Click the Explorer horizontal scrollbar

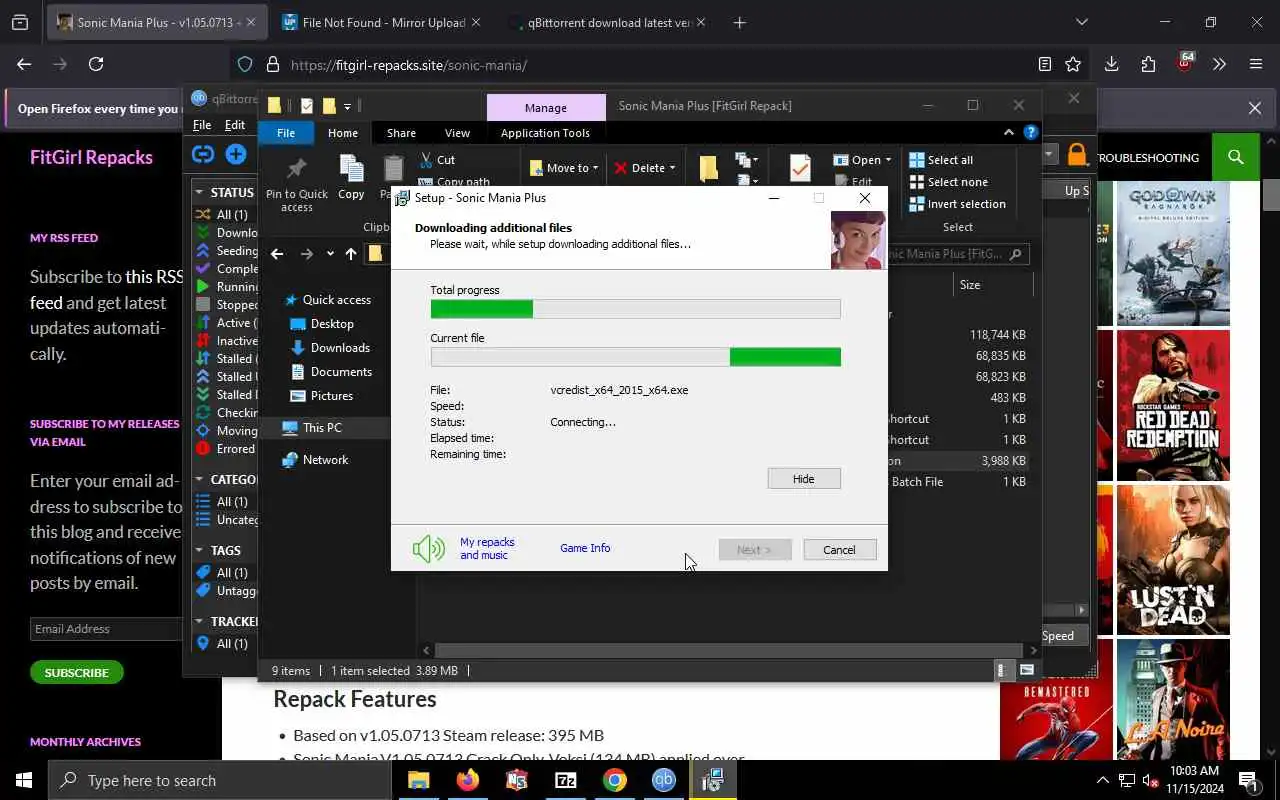(x=729, y=650)
